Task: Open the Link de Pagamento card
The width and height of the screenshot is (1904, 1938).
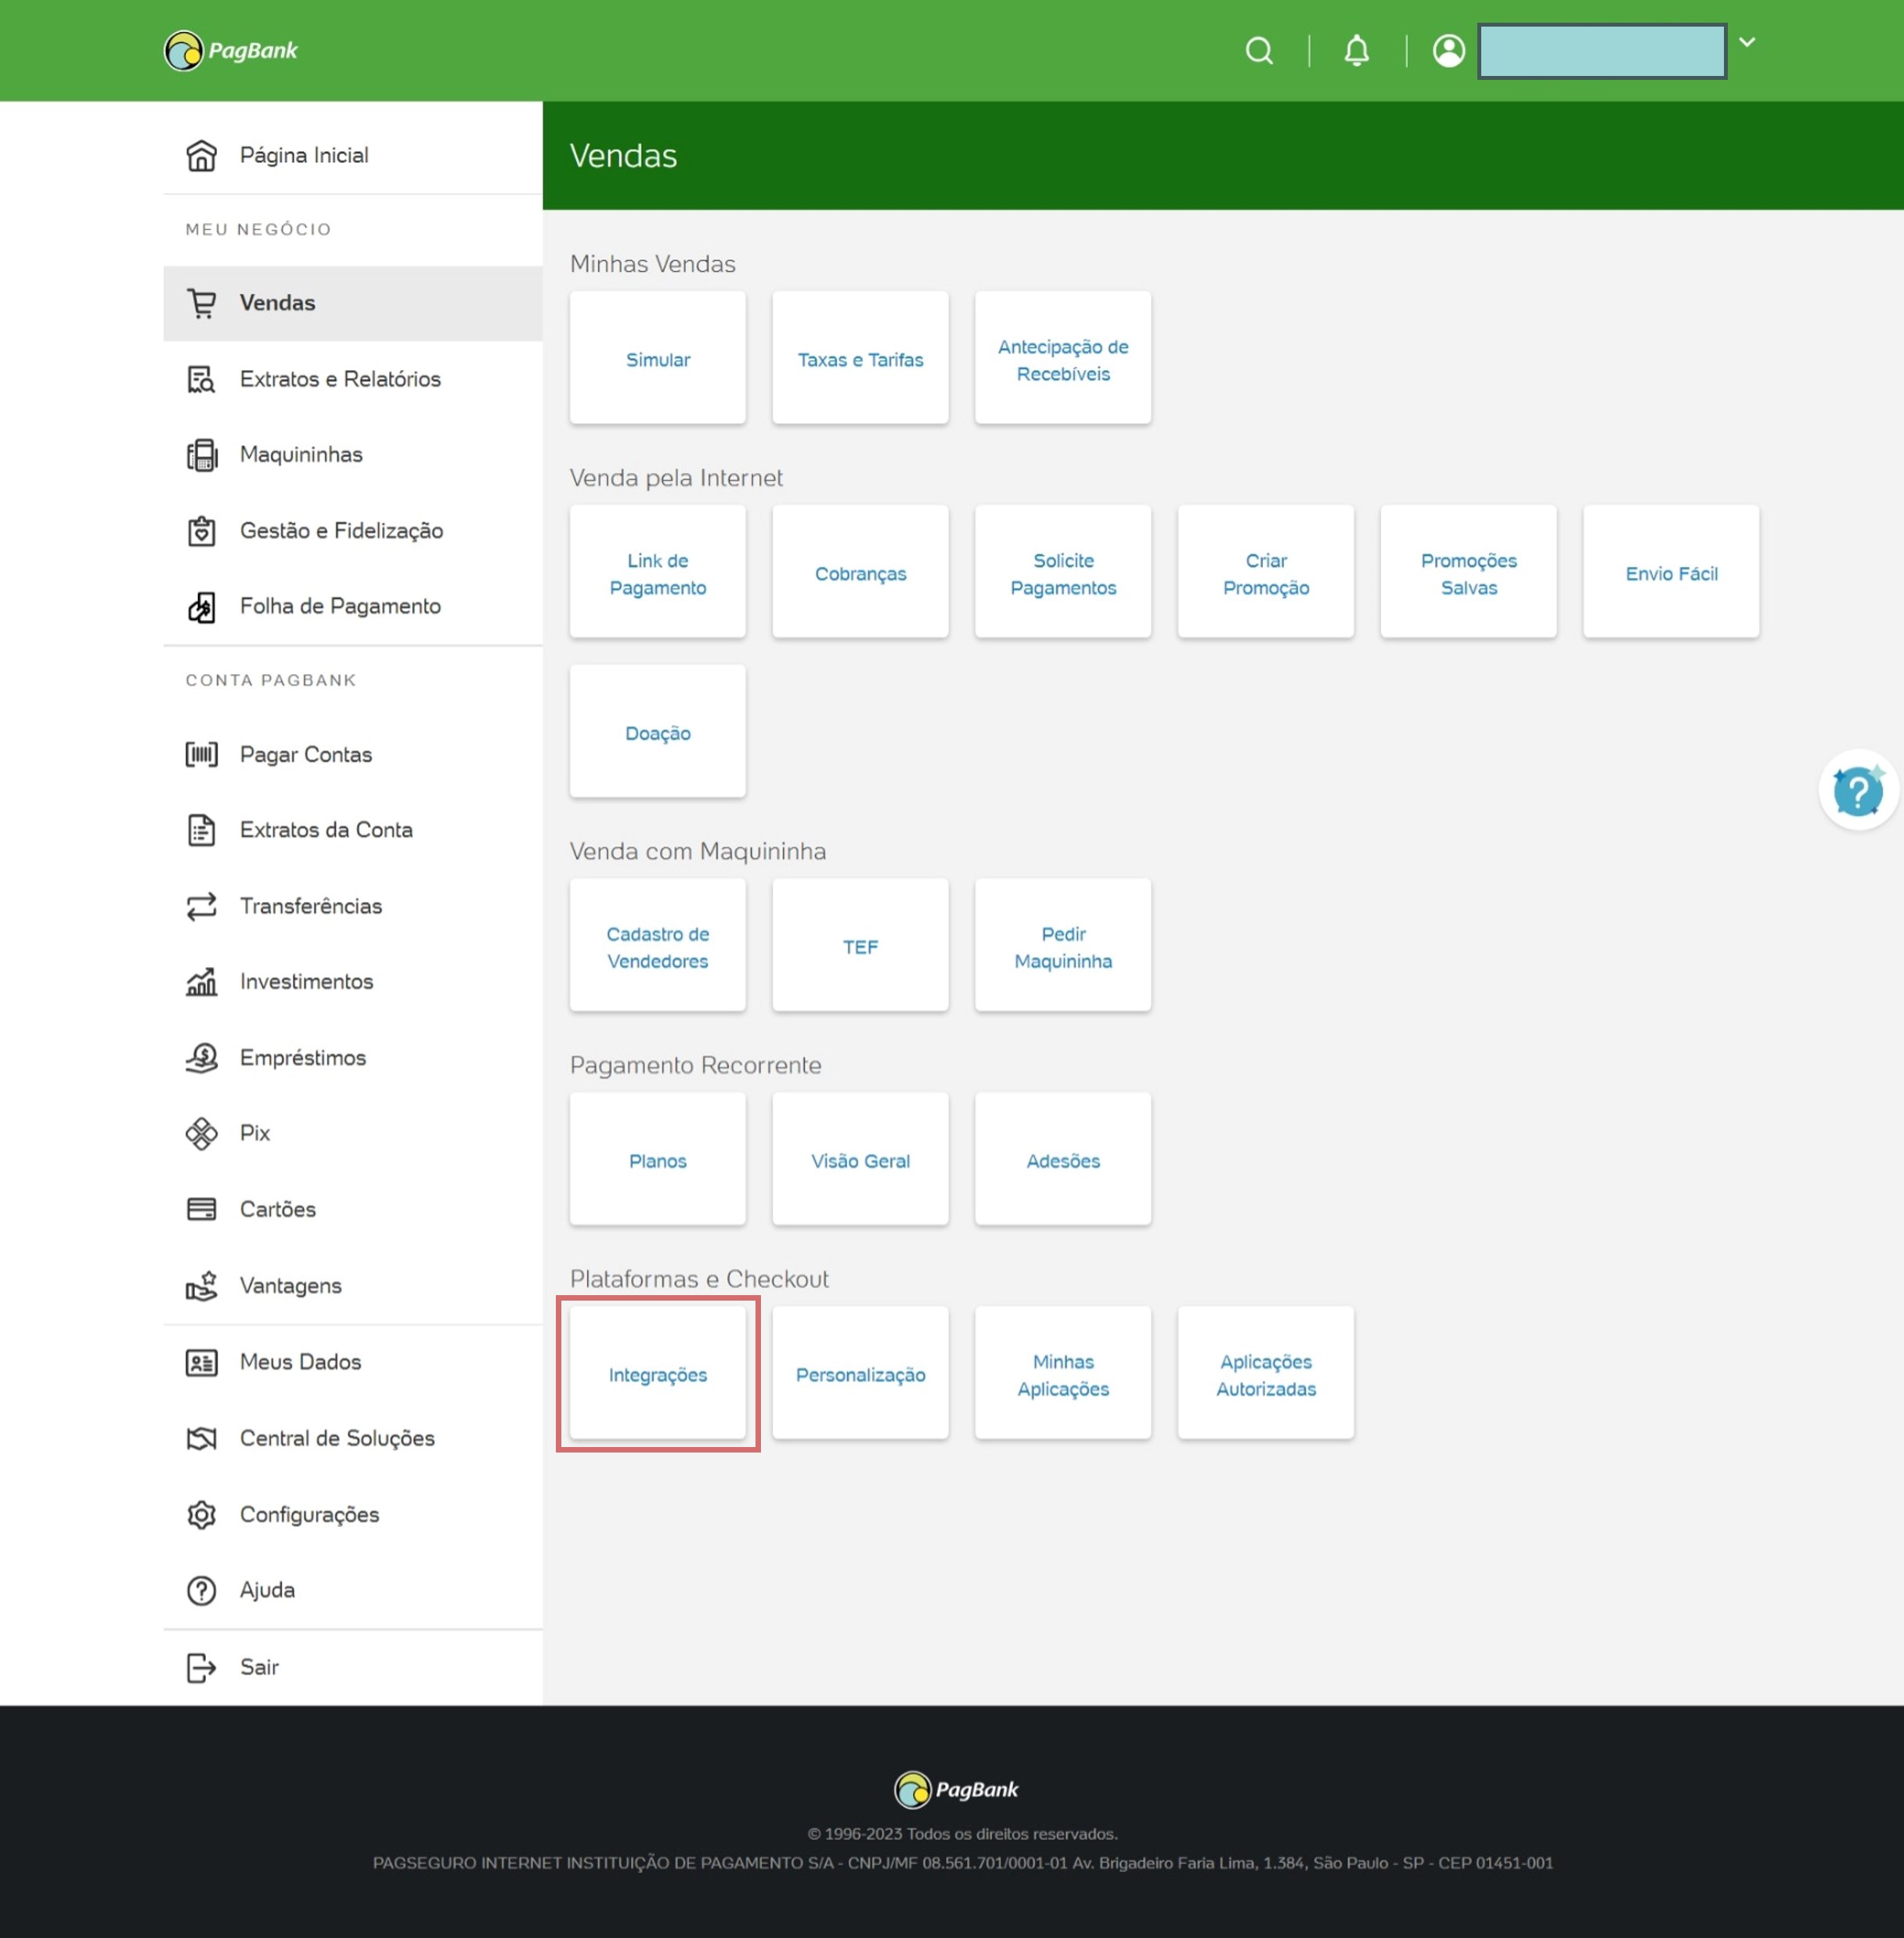Action: click(x=658, y=573)
